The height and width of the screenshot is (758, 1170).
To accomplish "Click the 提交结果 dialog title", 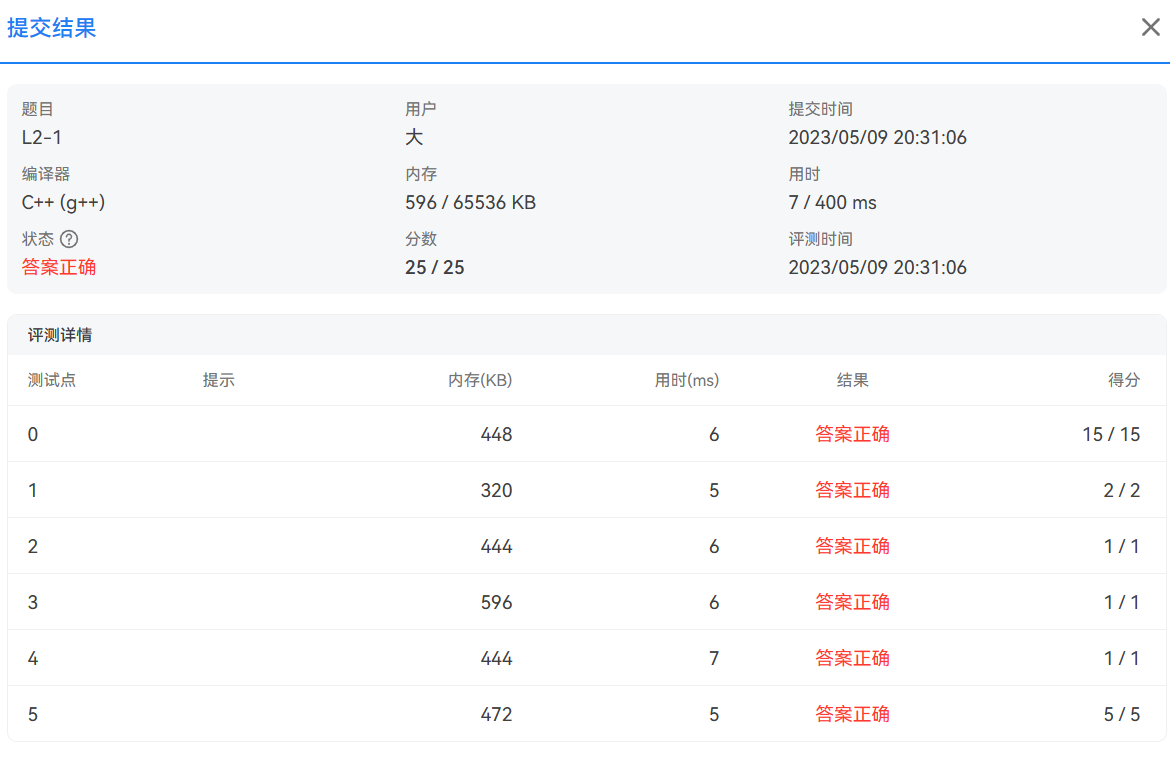I will pos(52,28).
